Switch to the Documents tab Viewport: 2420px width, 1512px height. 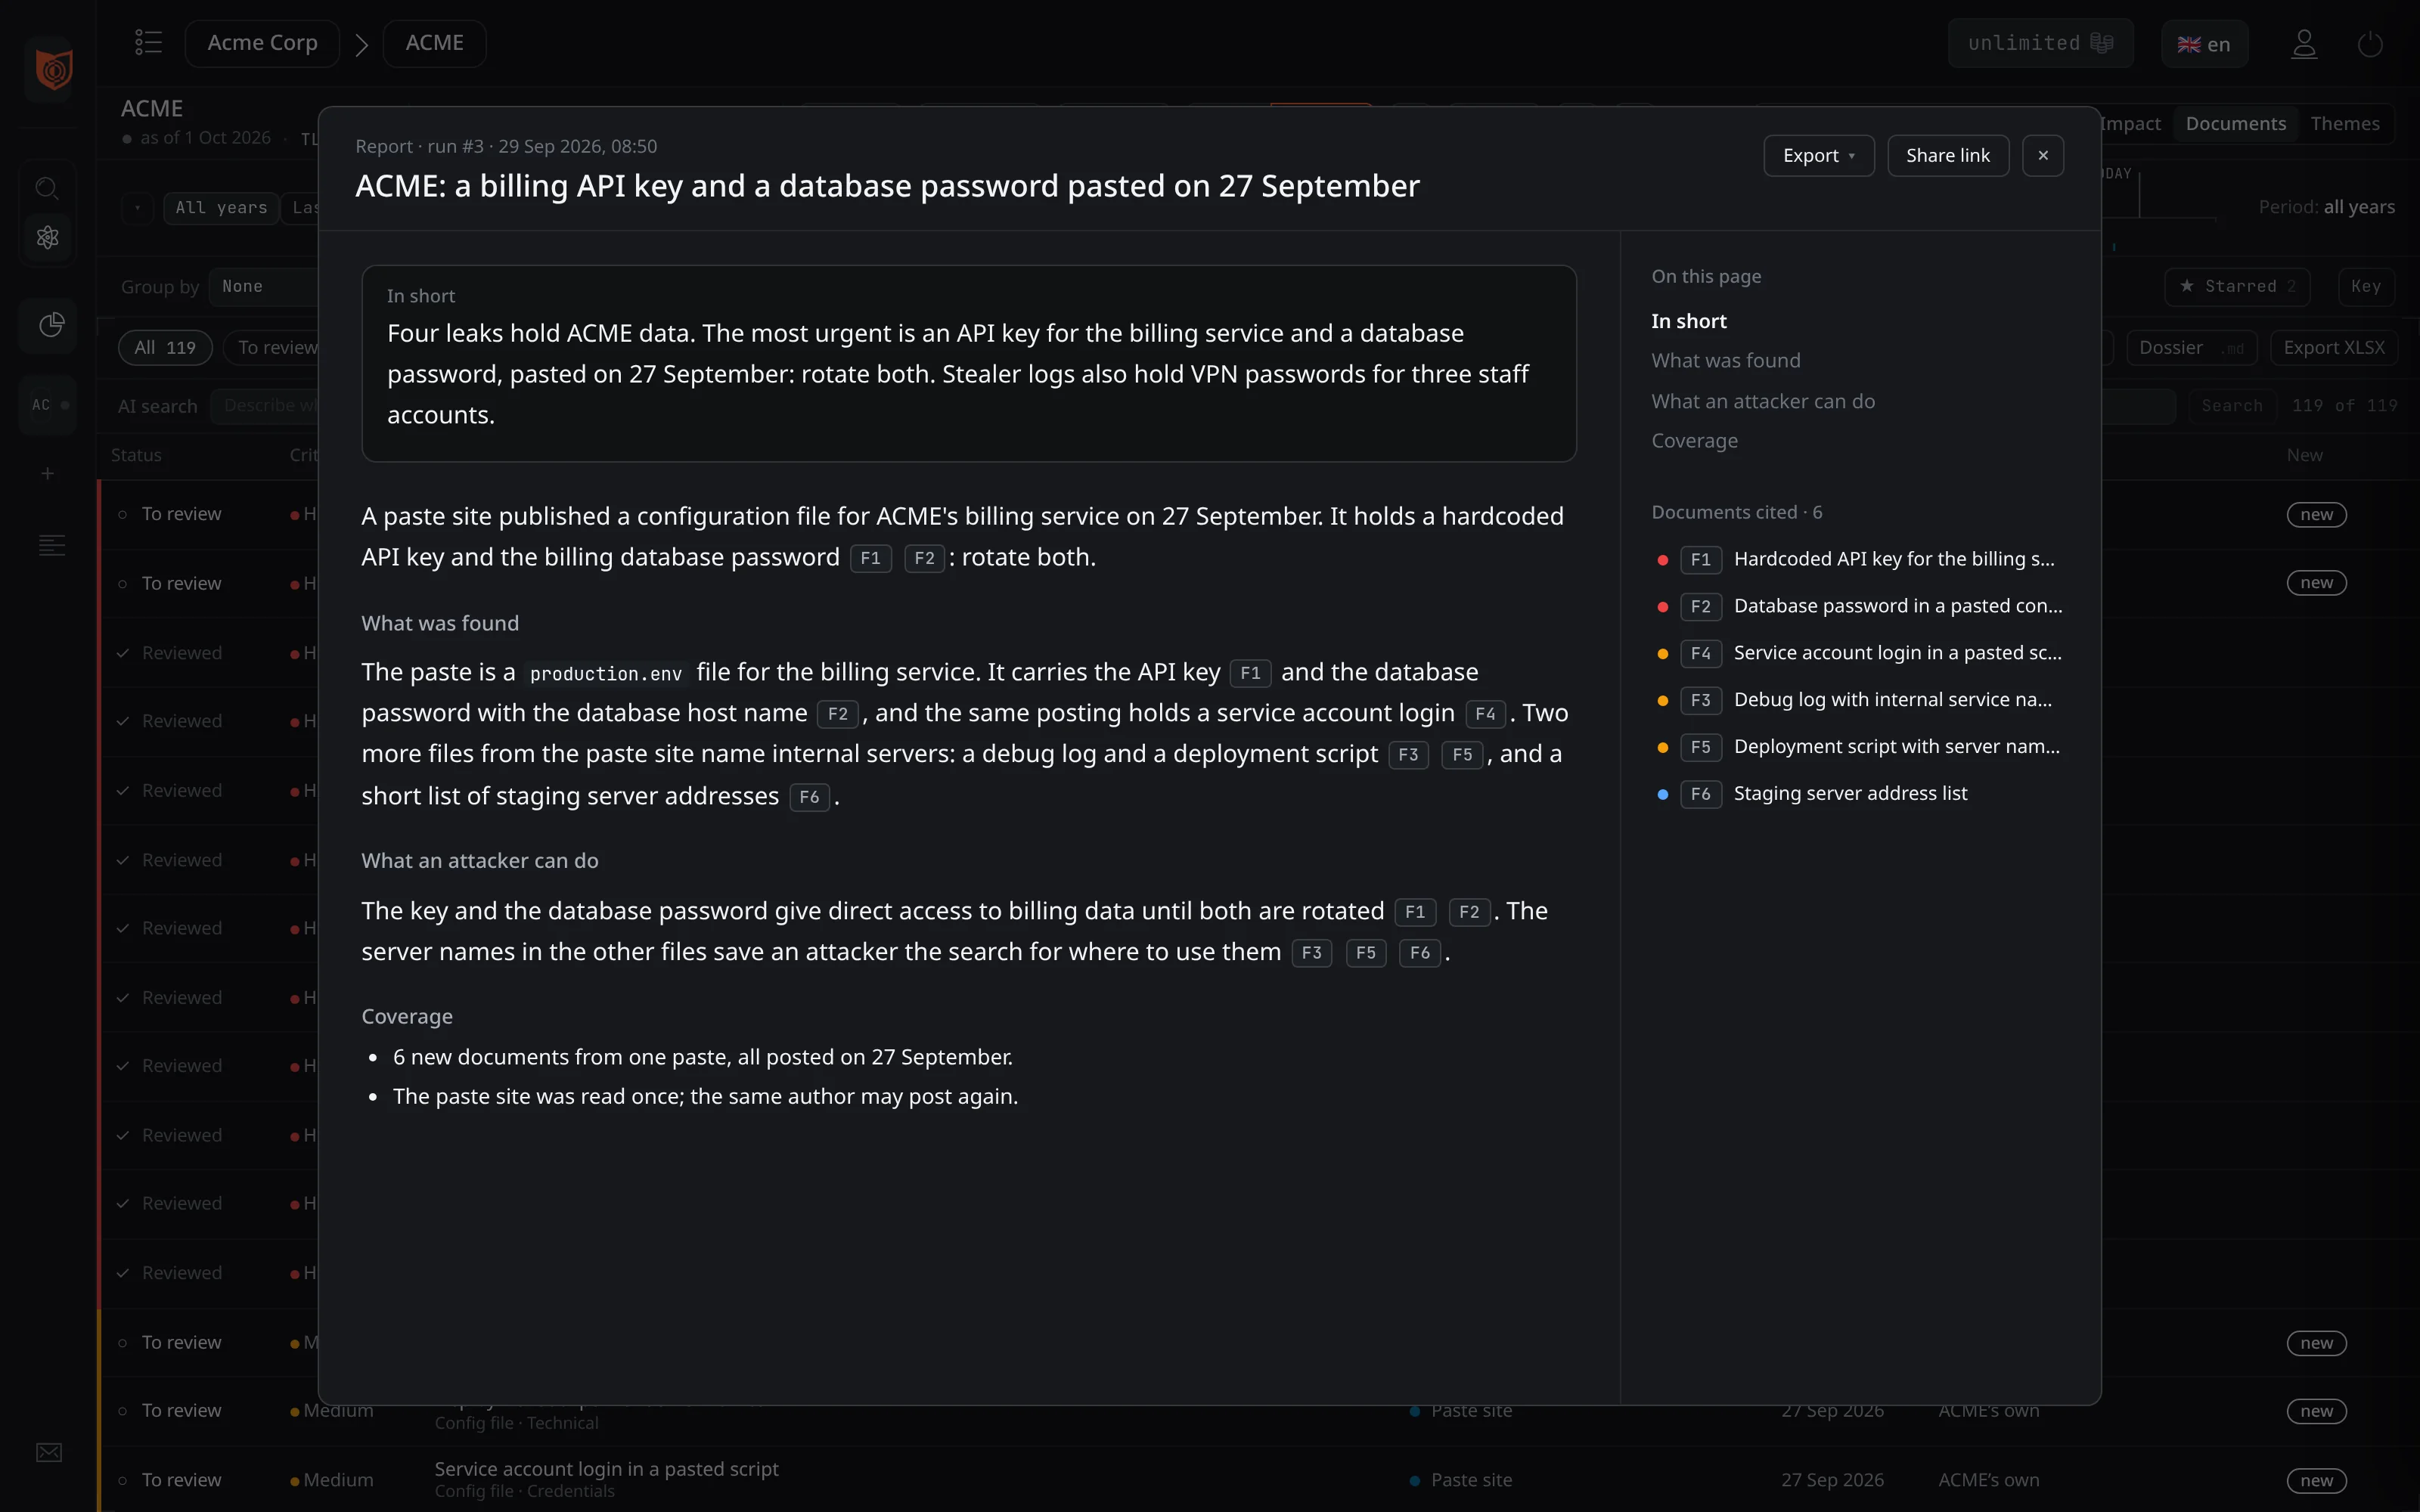coord(2235,123)
